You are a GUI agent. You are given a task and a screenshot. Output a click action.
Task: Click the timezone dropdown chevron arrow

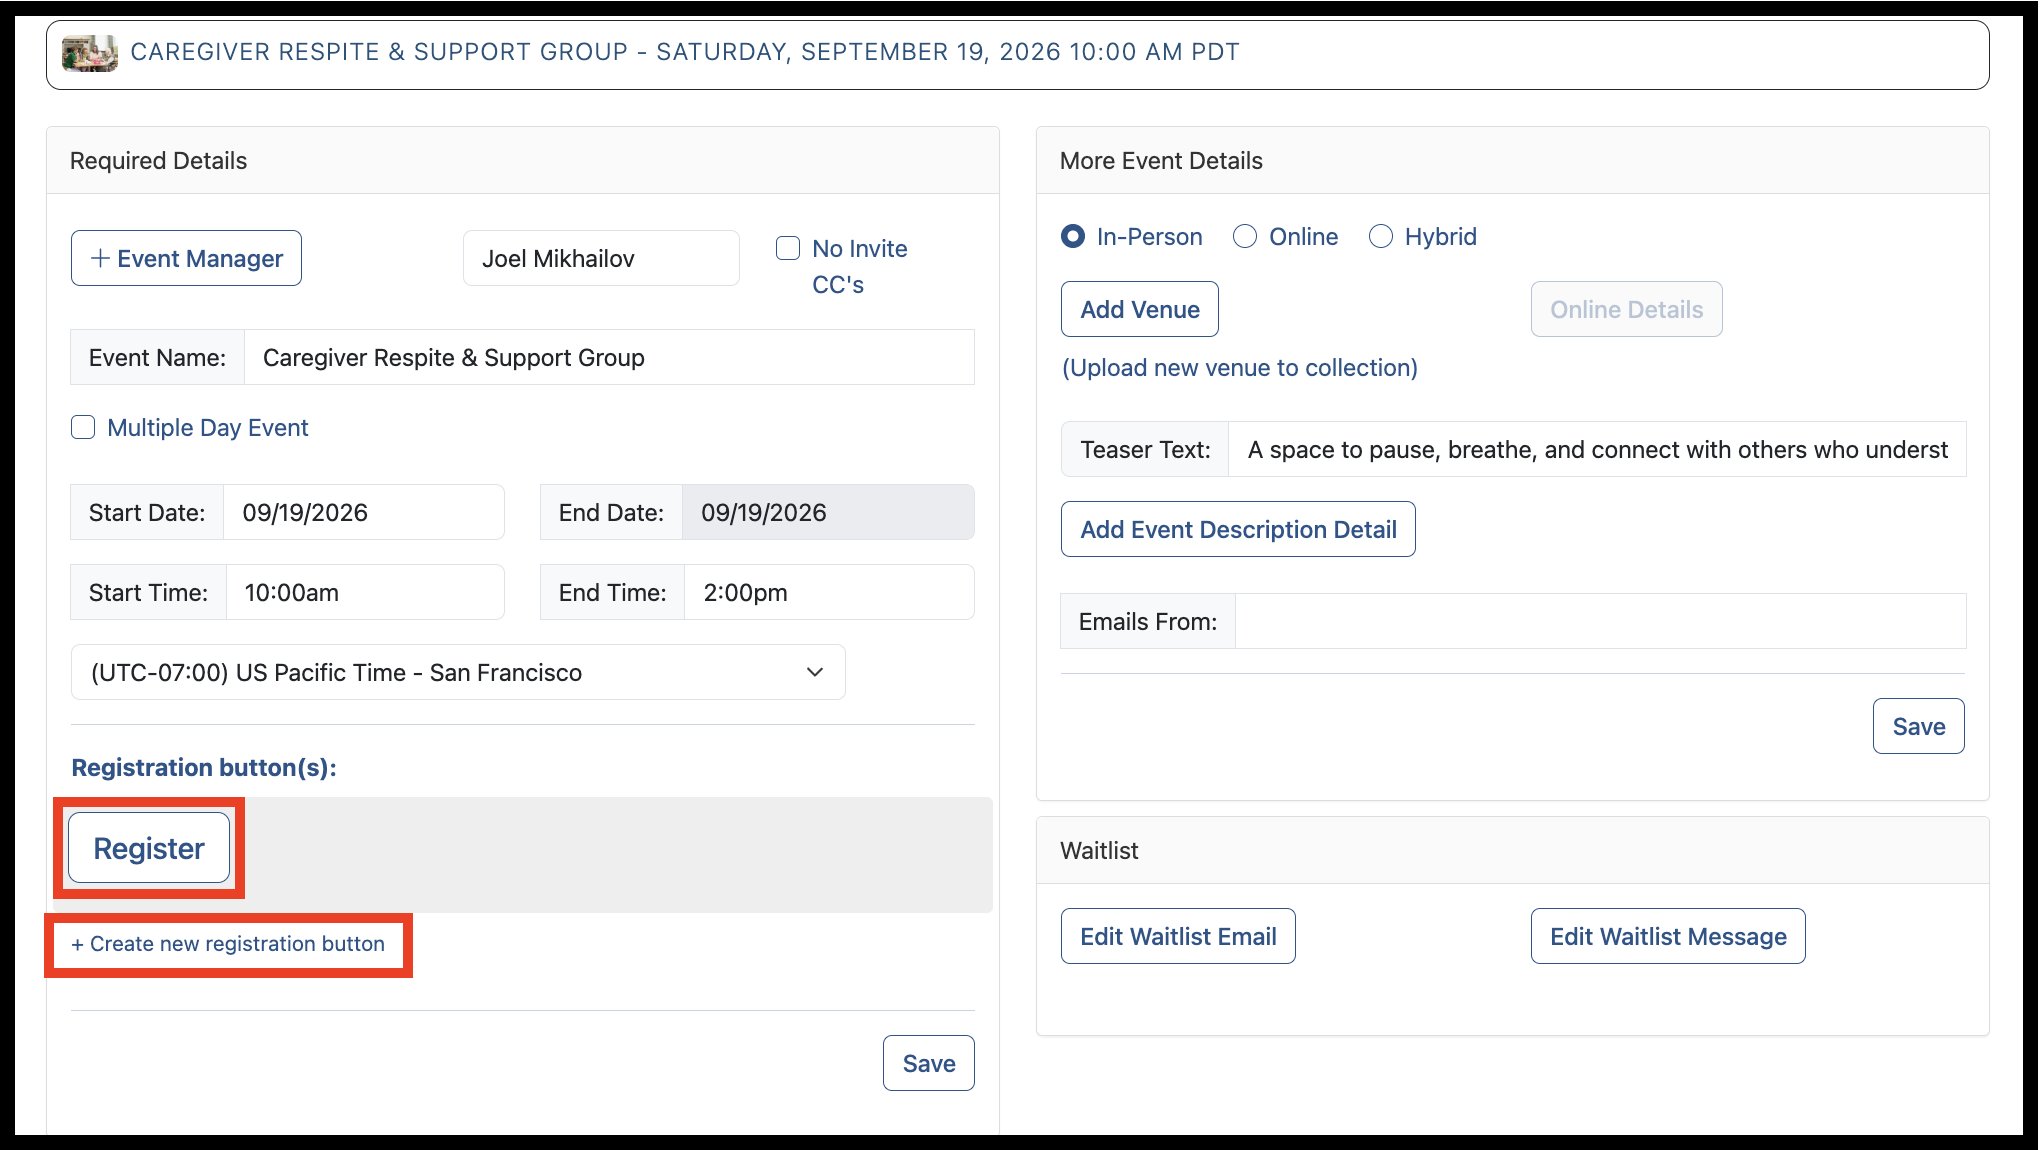pos(815,672)
